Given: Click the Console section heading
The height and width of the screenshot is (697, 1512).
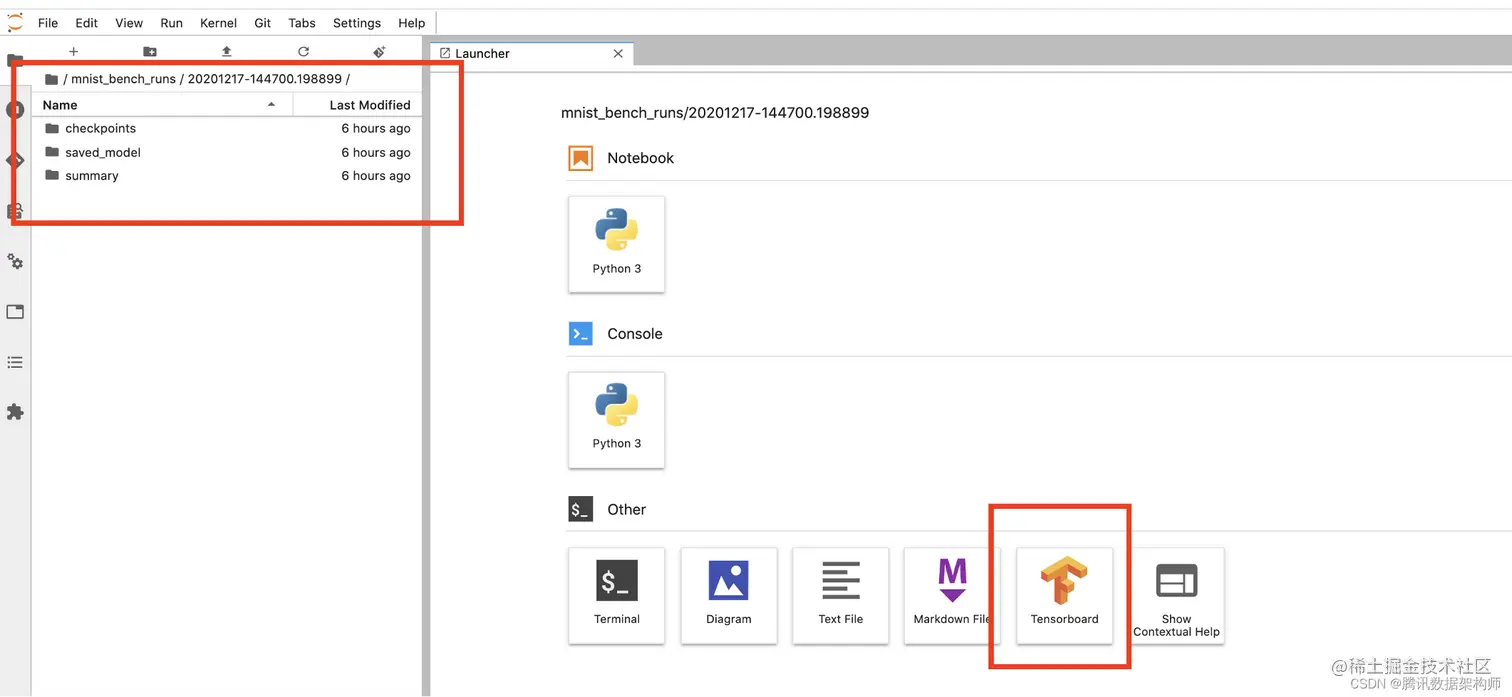Looking at the screenshot, I should 635,334.
